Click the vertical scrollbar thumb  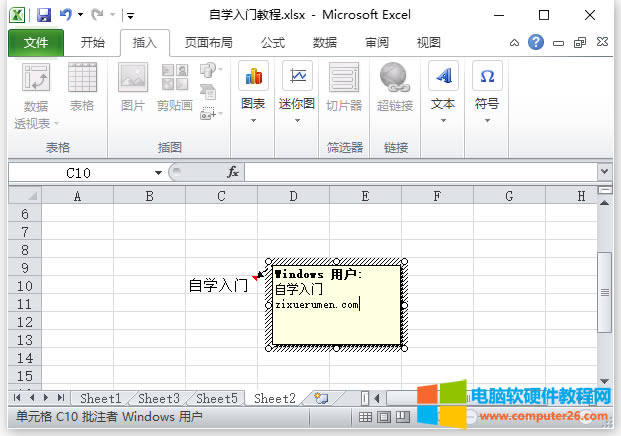pos(604,292)
